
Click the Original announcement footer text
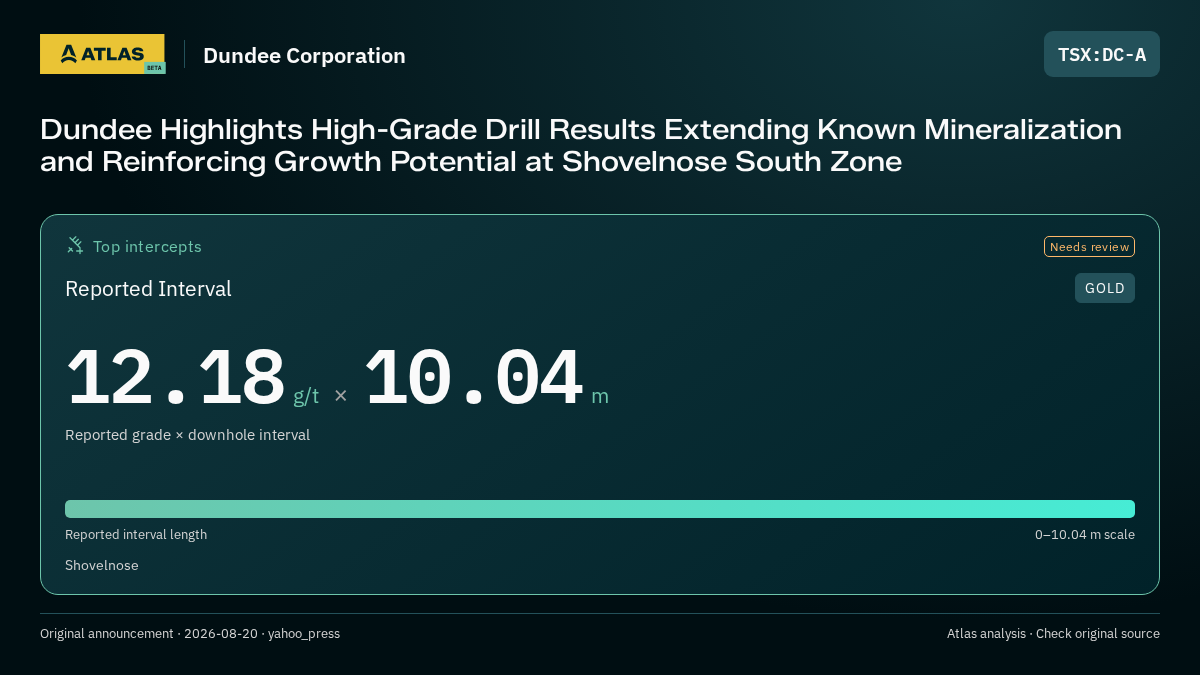190,634
